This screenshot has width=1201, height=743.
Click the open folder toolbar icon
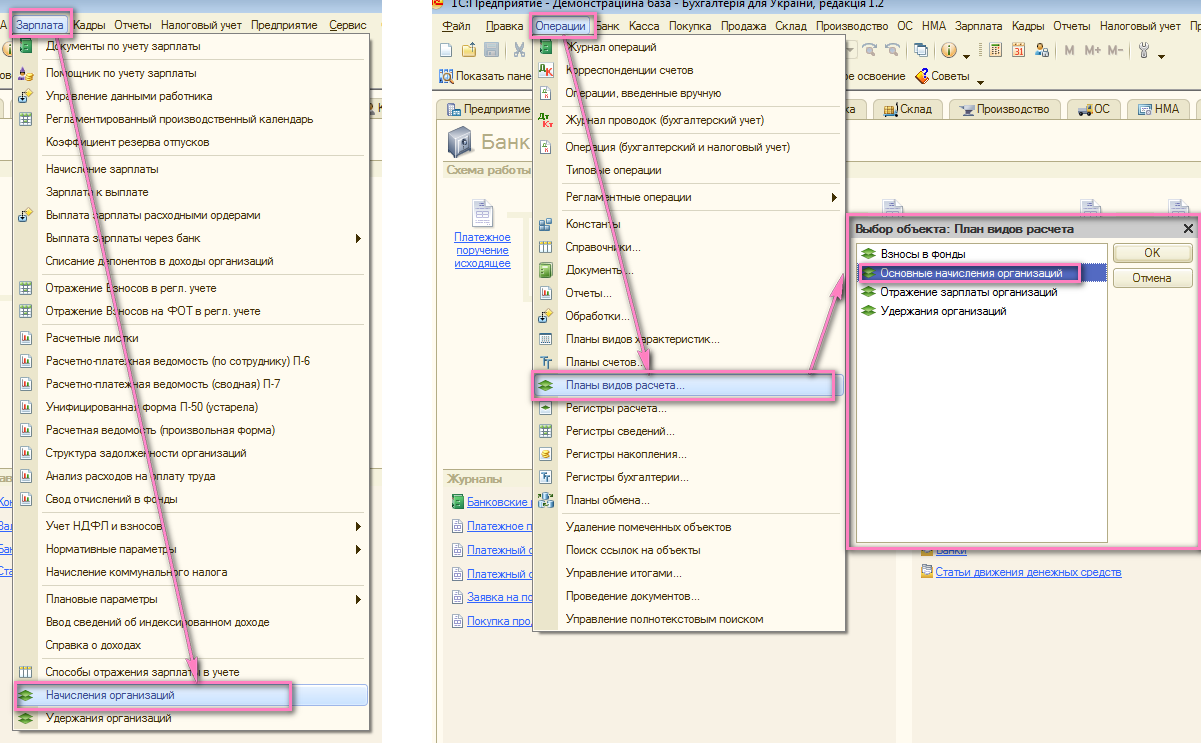coord(469,50)
